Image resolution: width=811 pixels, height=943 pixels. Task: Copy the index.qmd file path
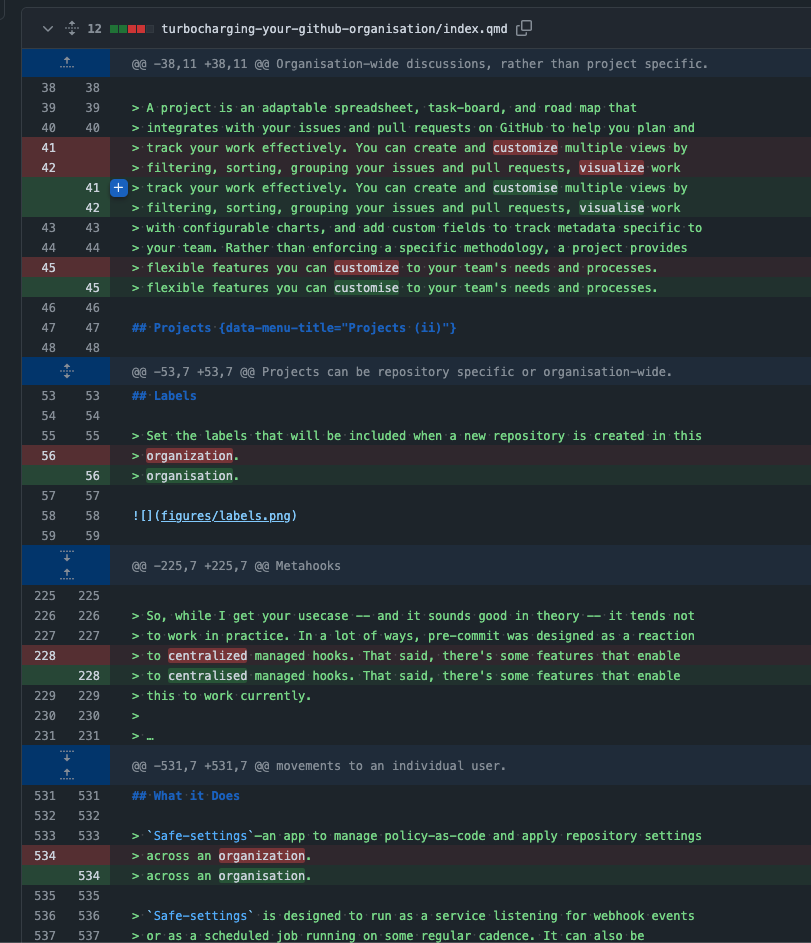pyautogui.click(x=524, y=28)
